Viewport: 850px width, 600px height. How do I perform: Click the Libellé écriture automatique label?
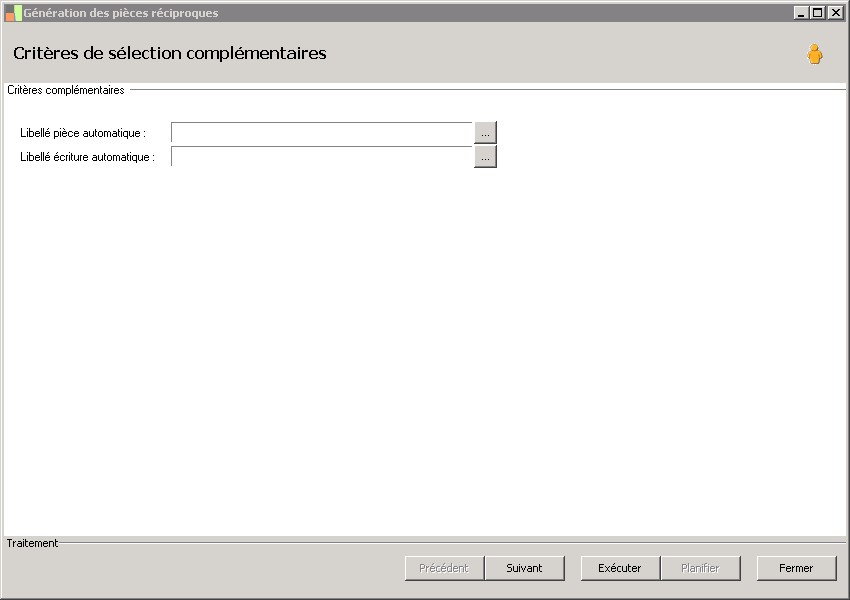point(87,157)
